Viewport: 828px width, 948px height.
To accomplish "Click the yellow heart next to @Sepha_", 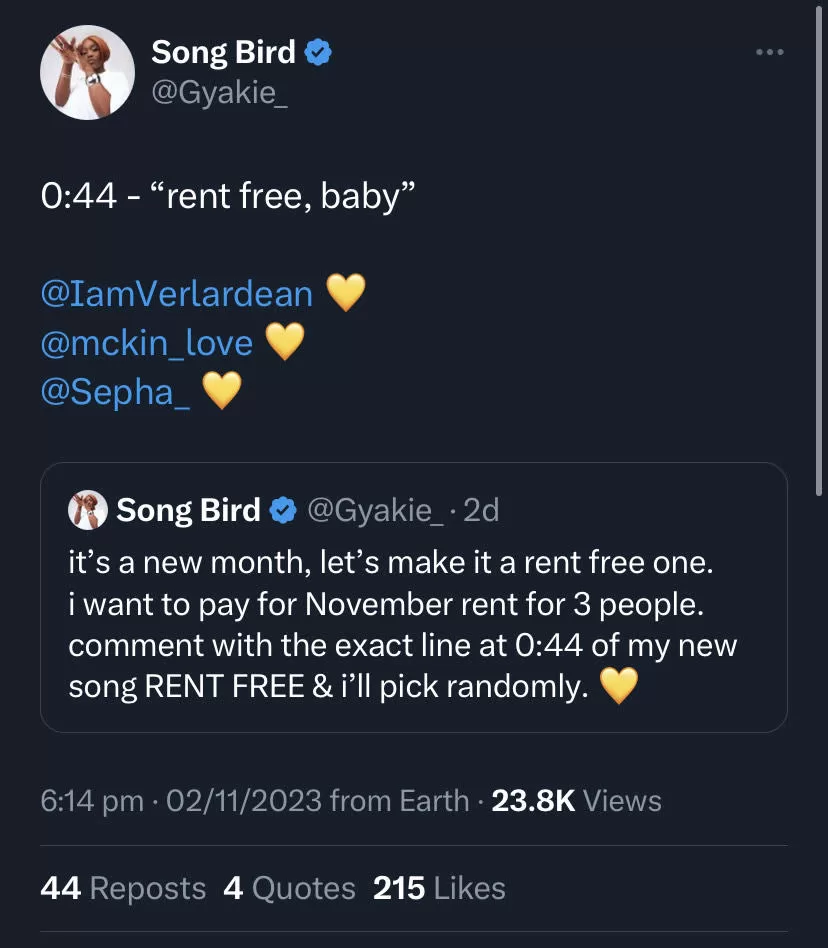I will [x=222, y=391].
